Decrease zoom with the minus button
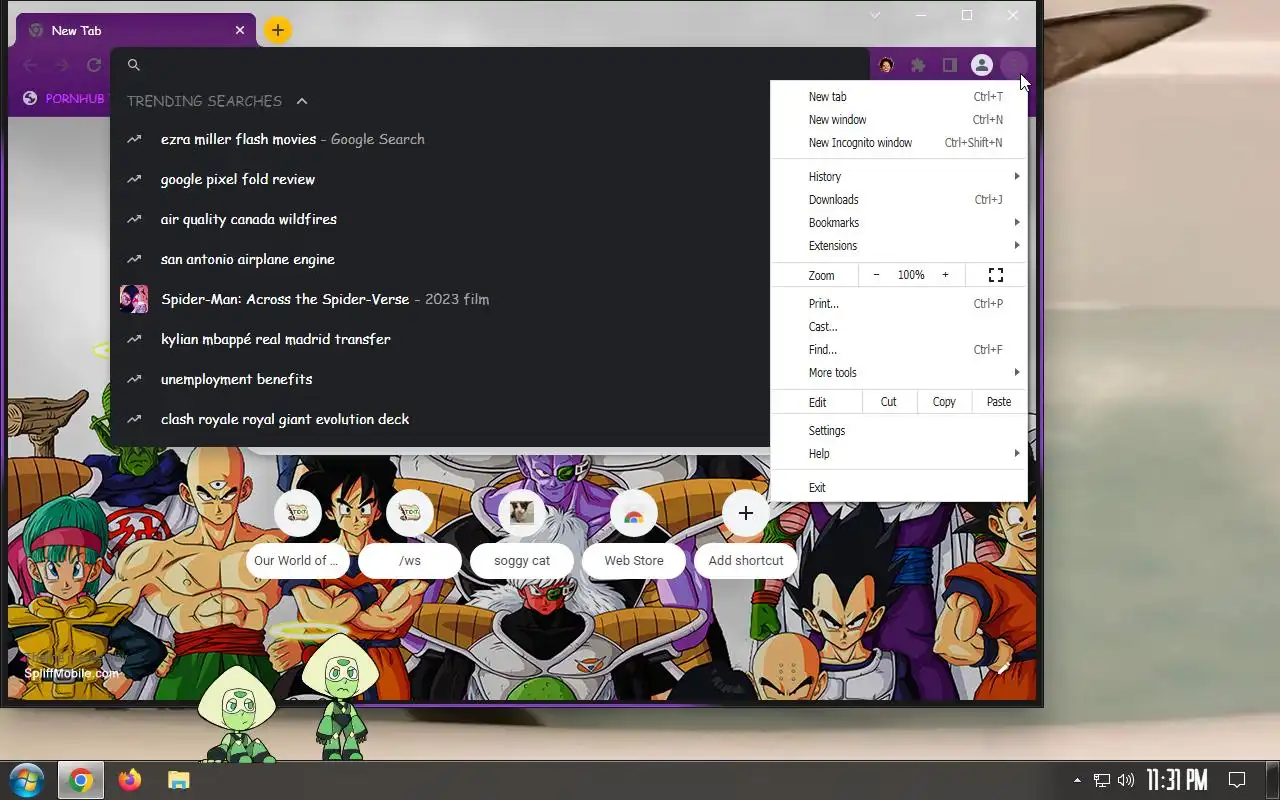 point(877,275)
